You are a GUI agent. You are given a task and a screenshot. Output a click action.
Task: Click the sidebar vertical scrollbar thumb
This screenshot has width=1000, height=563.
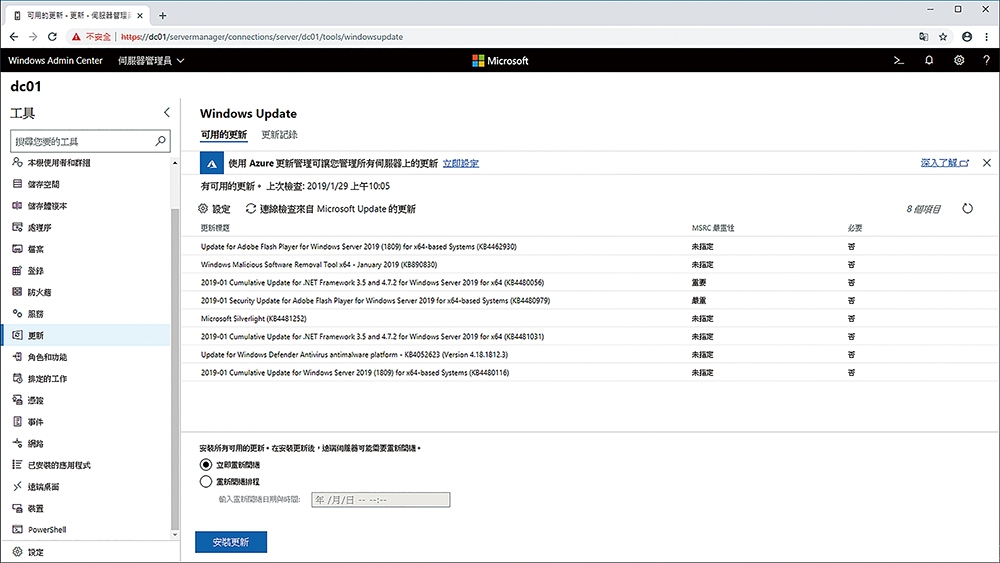[175, 368]
